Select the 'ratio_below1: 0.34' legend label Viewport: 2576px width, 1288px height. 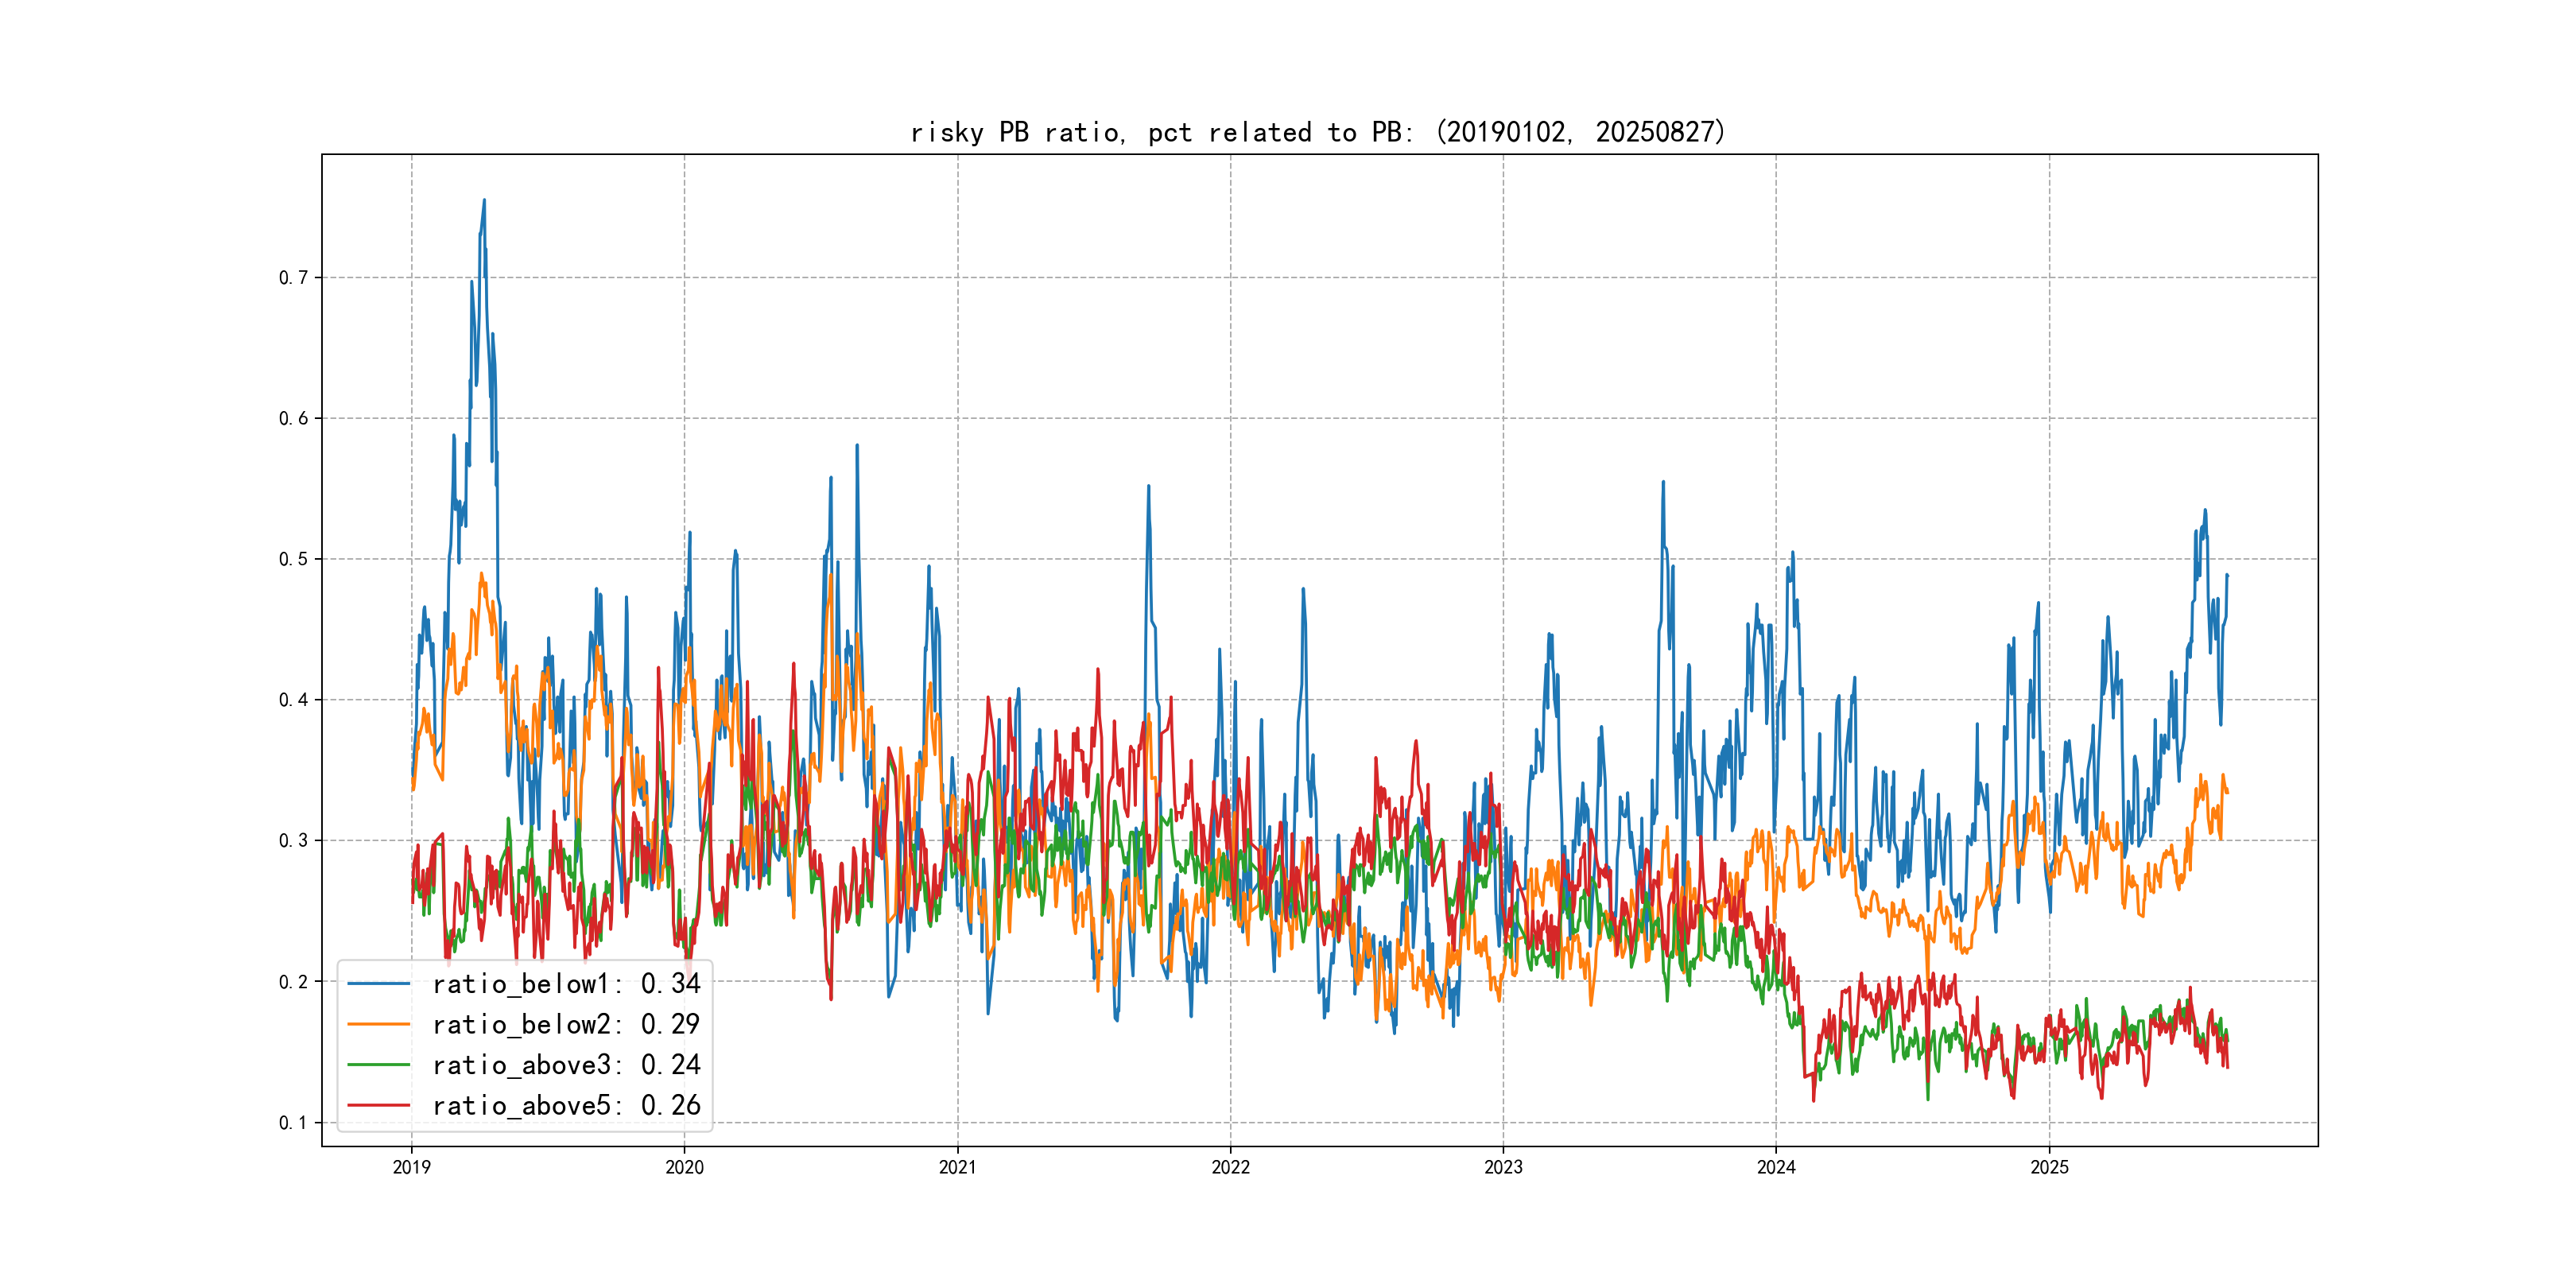pyautogui.click(x=566, y=984)
